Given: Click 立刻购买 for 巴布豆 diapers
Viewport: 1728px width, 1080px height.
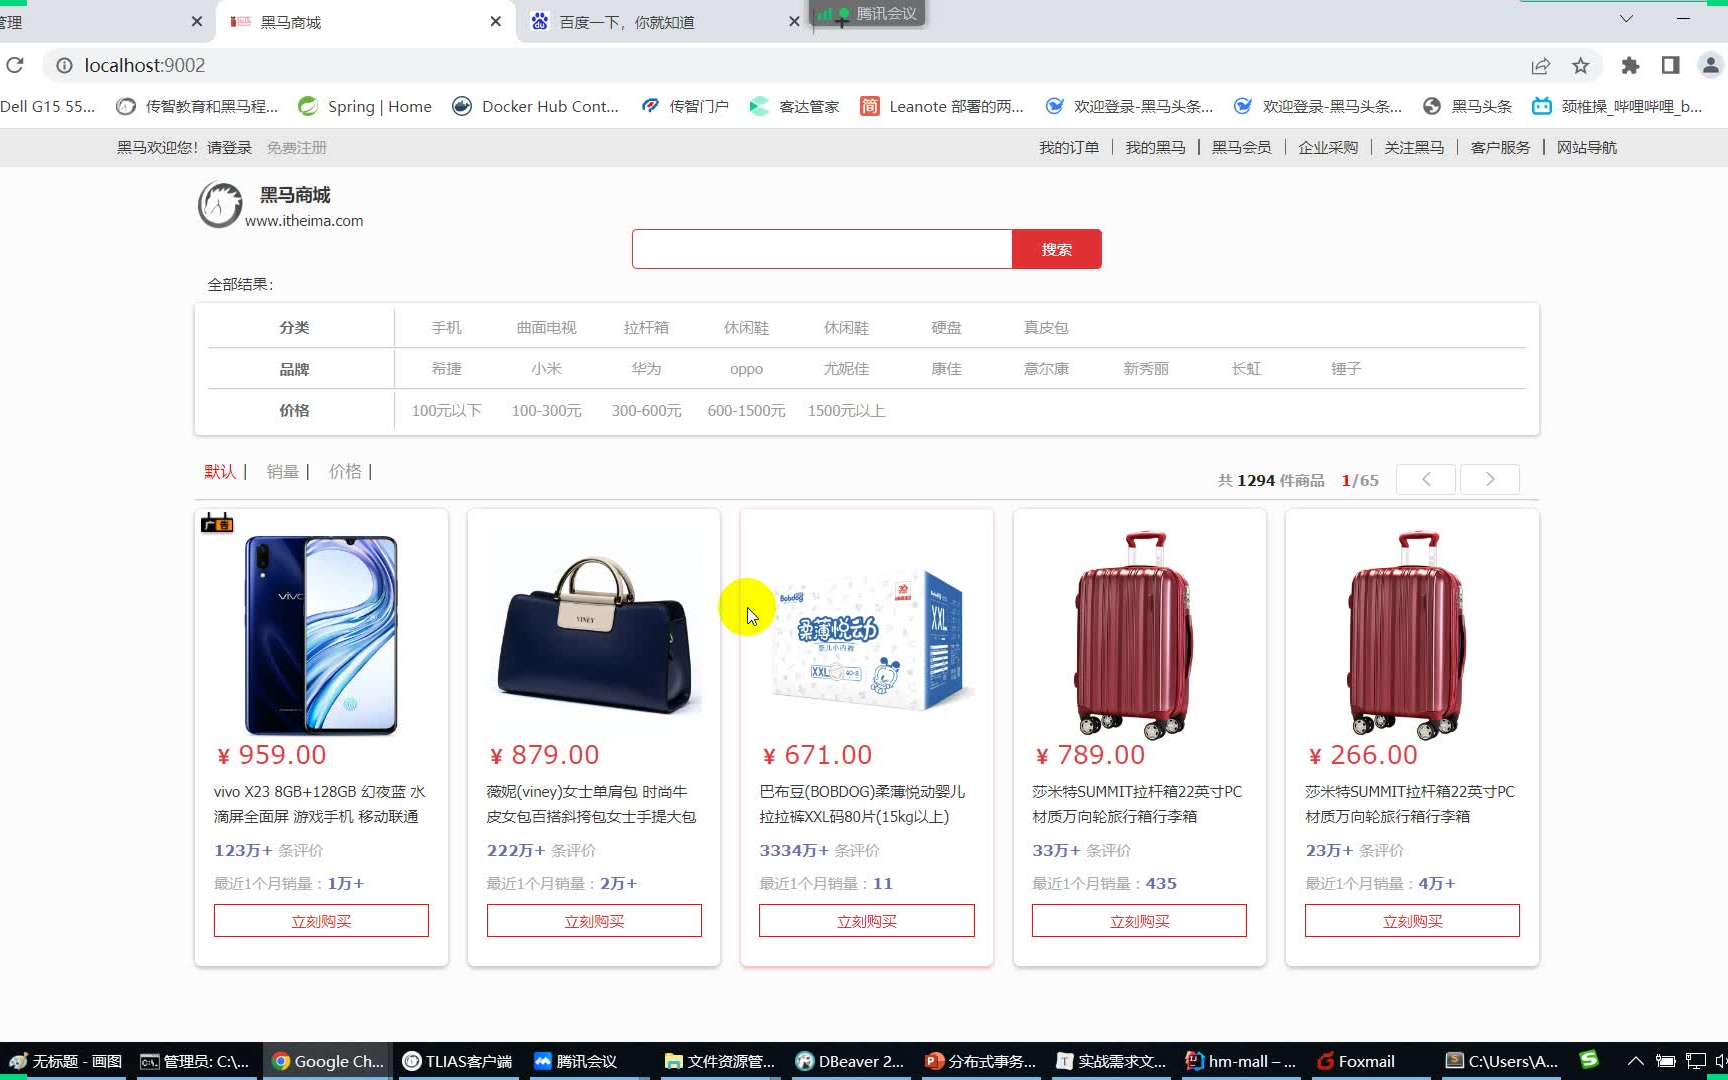Looking at the screenshot, I should (x=867, y=921).
